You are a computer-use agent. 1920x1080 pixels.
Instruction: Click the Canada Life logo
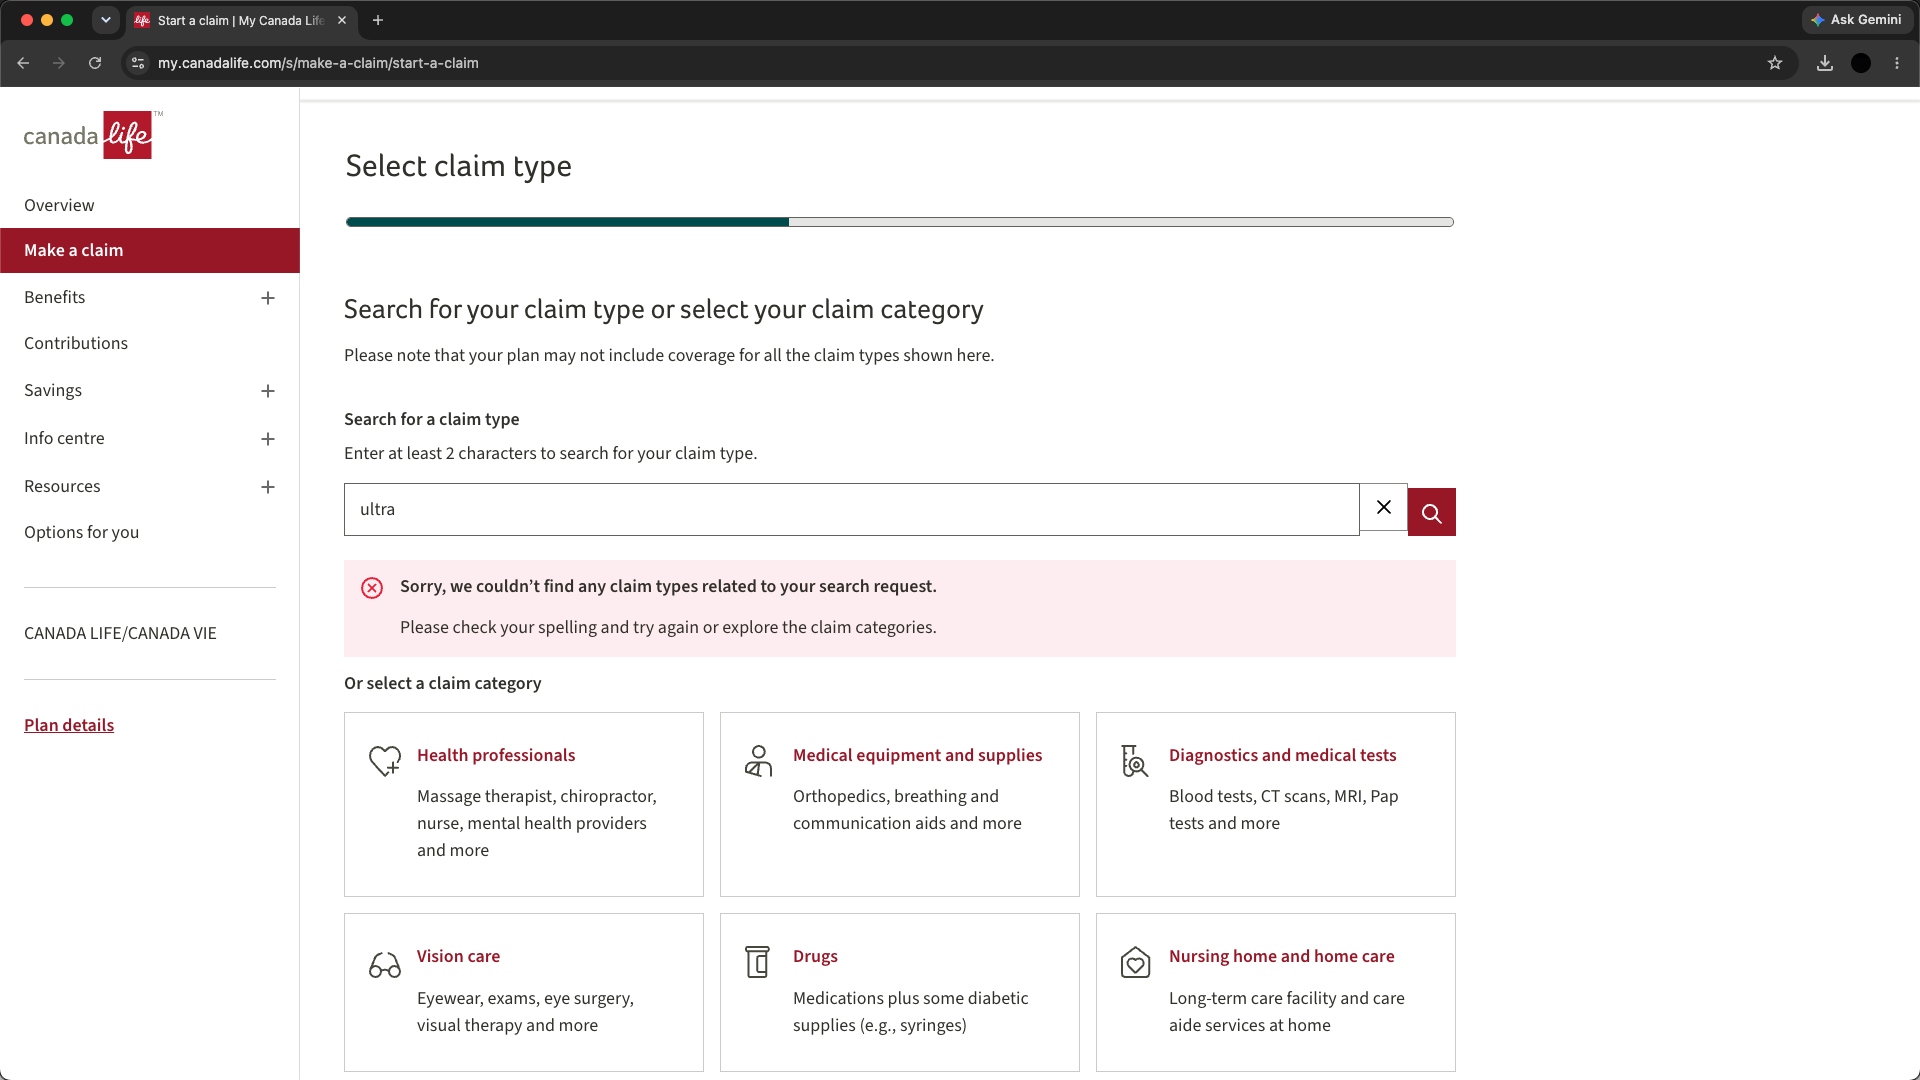93,135
